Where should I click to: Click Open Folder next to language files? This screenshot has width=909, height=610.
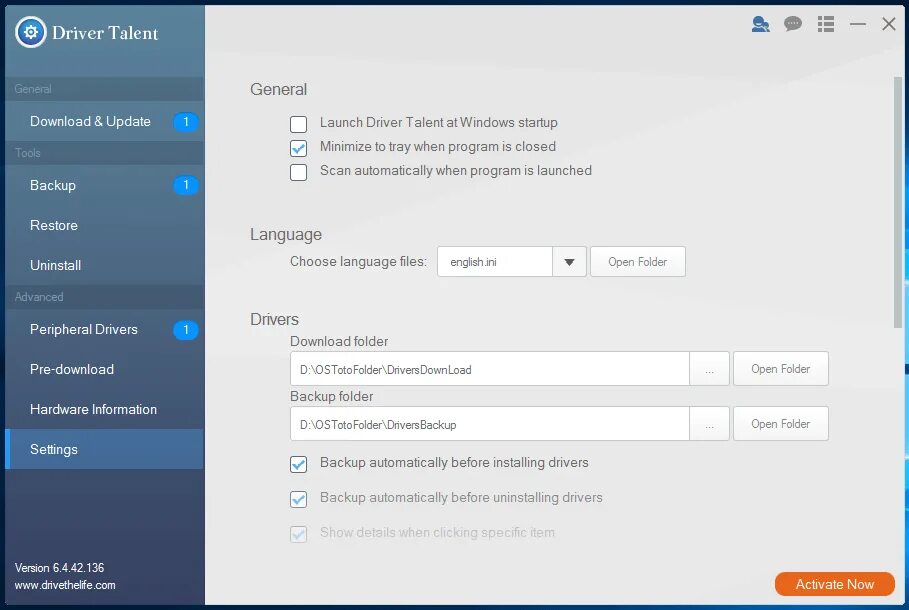tap(638, 262)
